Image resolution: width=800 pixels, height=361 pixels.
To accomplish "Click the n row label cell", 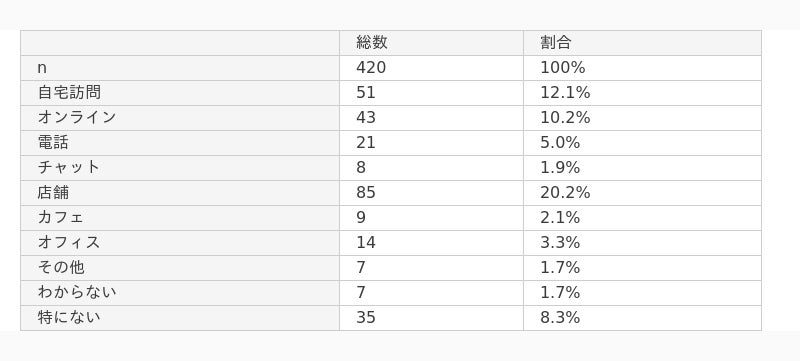I will click(180, 68).
